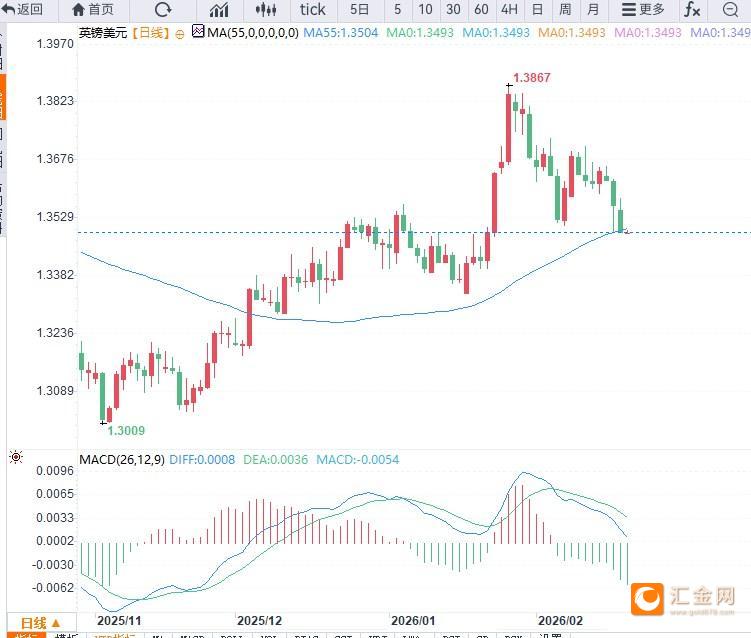Viewport: 751px width, 638px height.
Task: Click the 周 weekly period button
Action: tap(565, 10)
